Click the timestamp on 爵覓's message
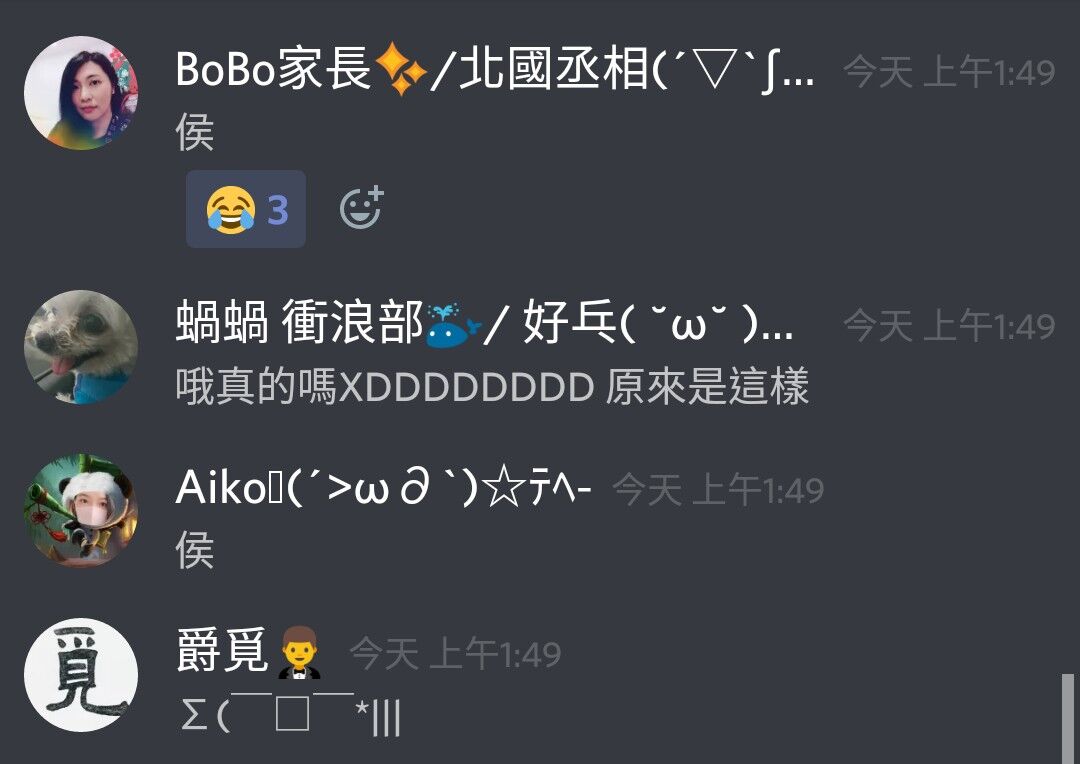The height and width of the screenshot is (764, 1080). [455, 654]
